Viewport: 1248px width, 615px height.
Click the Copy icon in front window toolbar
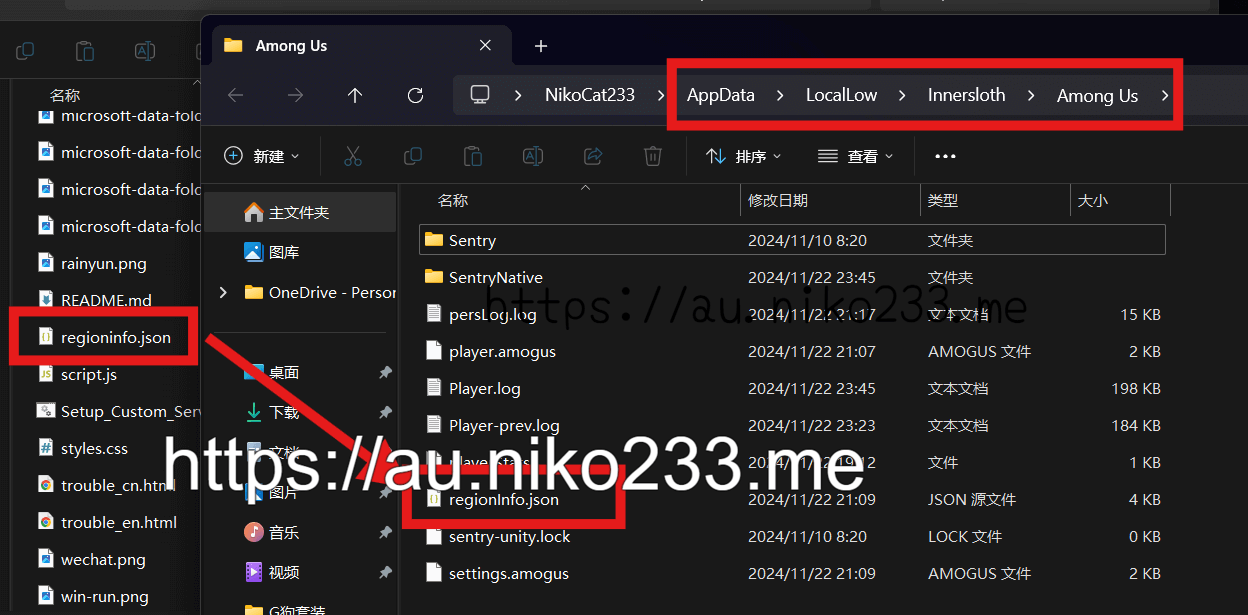tap(412, 156)
